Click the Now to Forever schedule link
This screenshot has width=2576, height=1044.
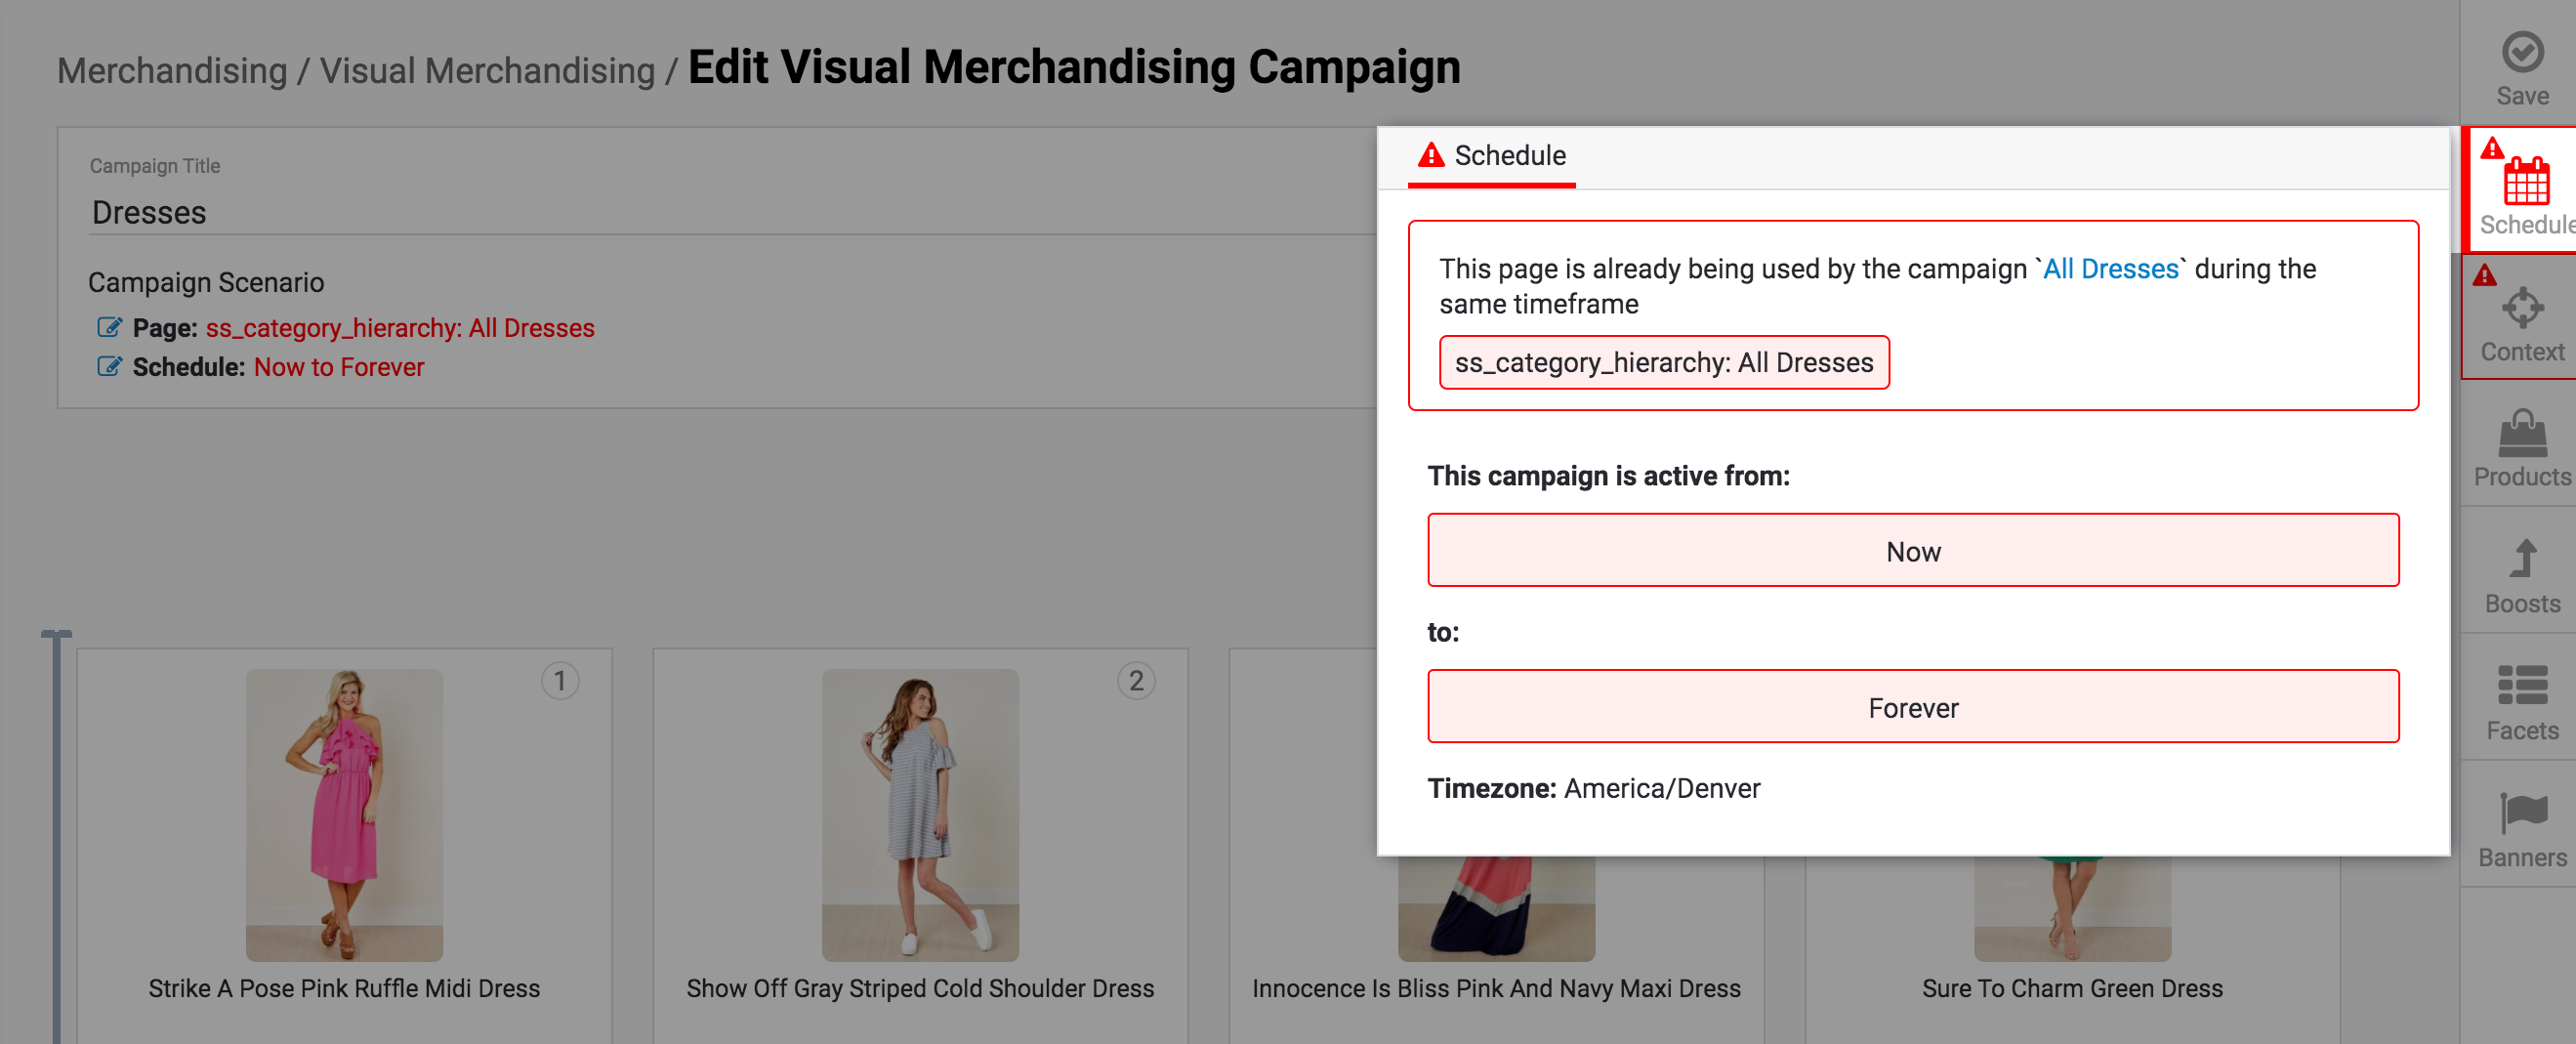coord(339,367)
